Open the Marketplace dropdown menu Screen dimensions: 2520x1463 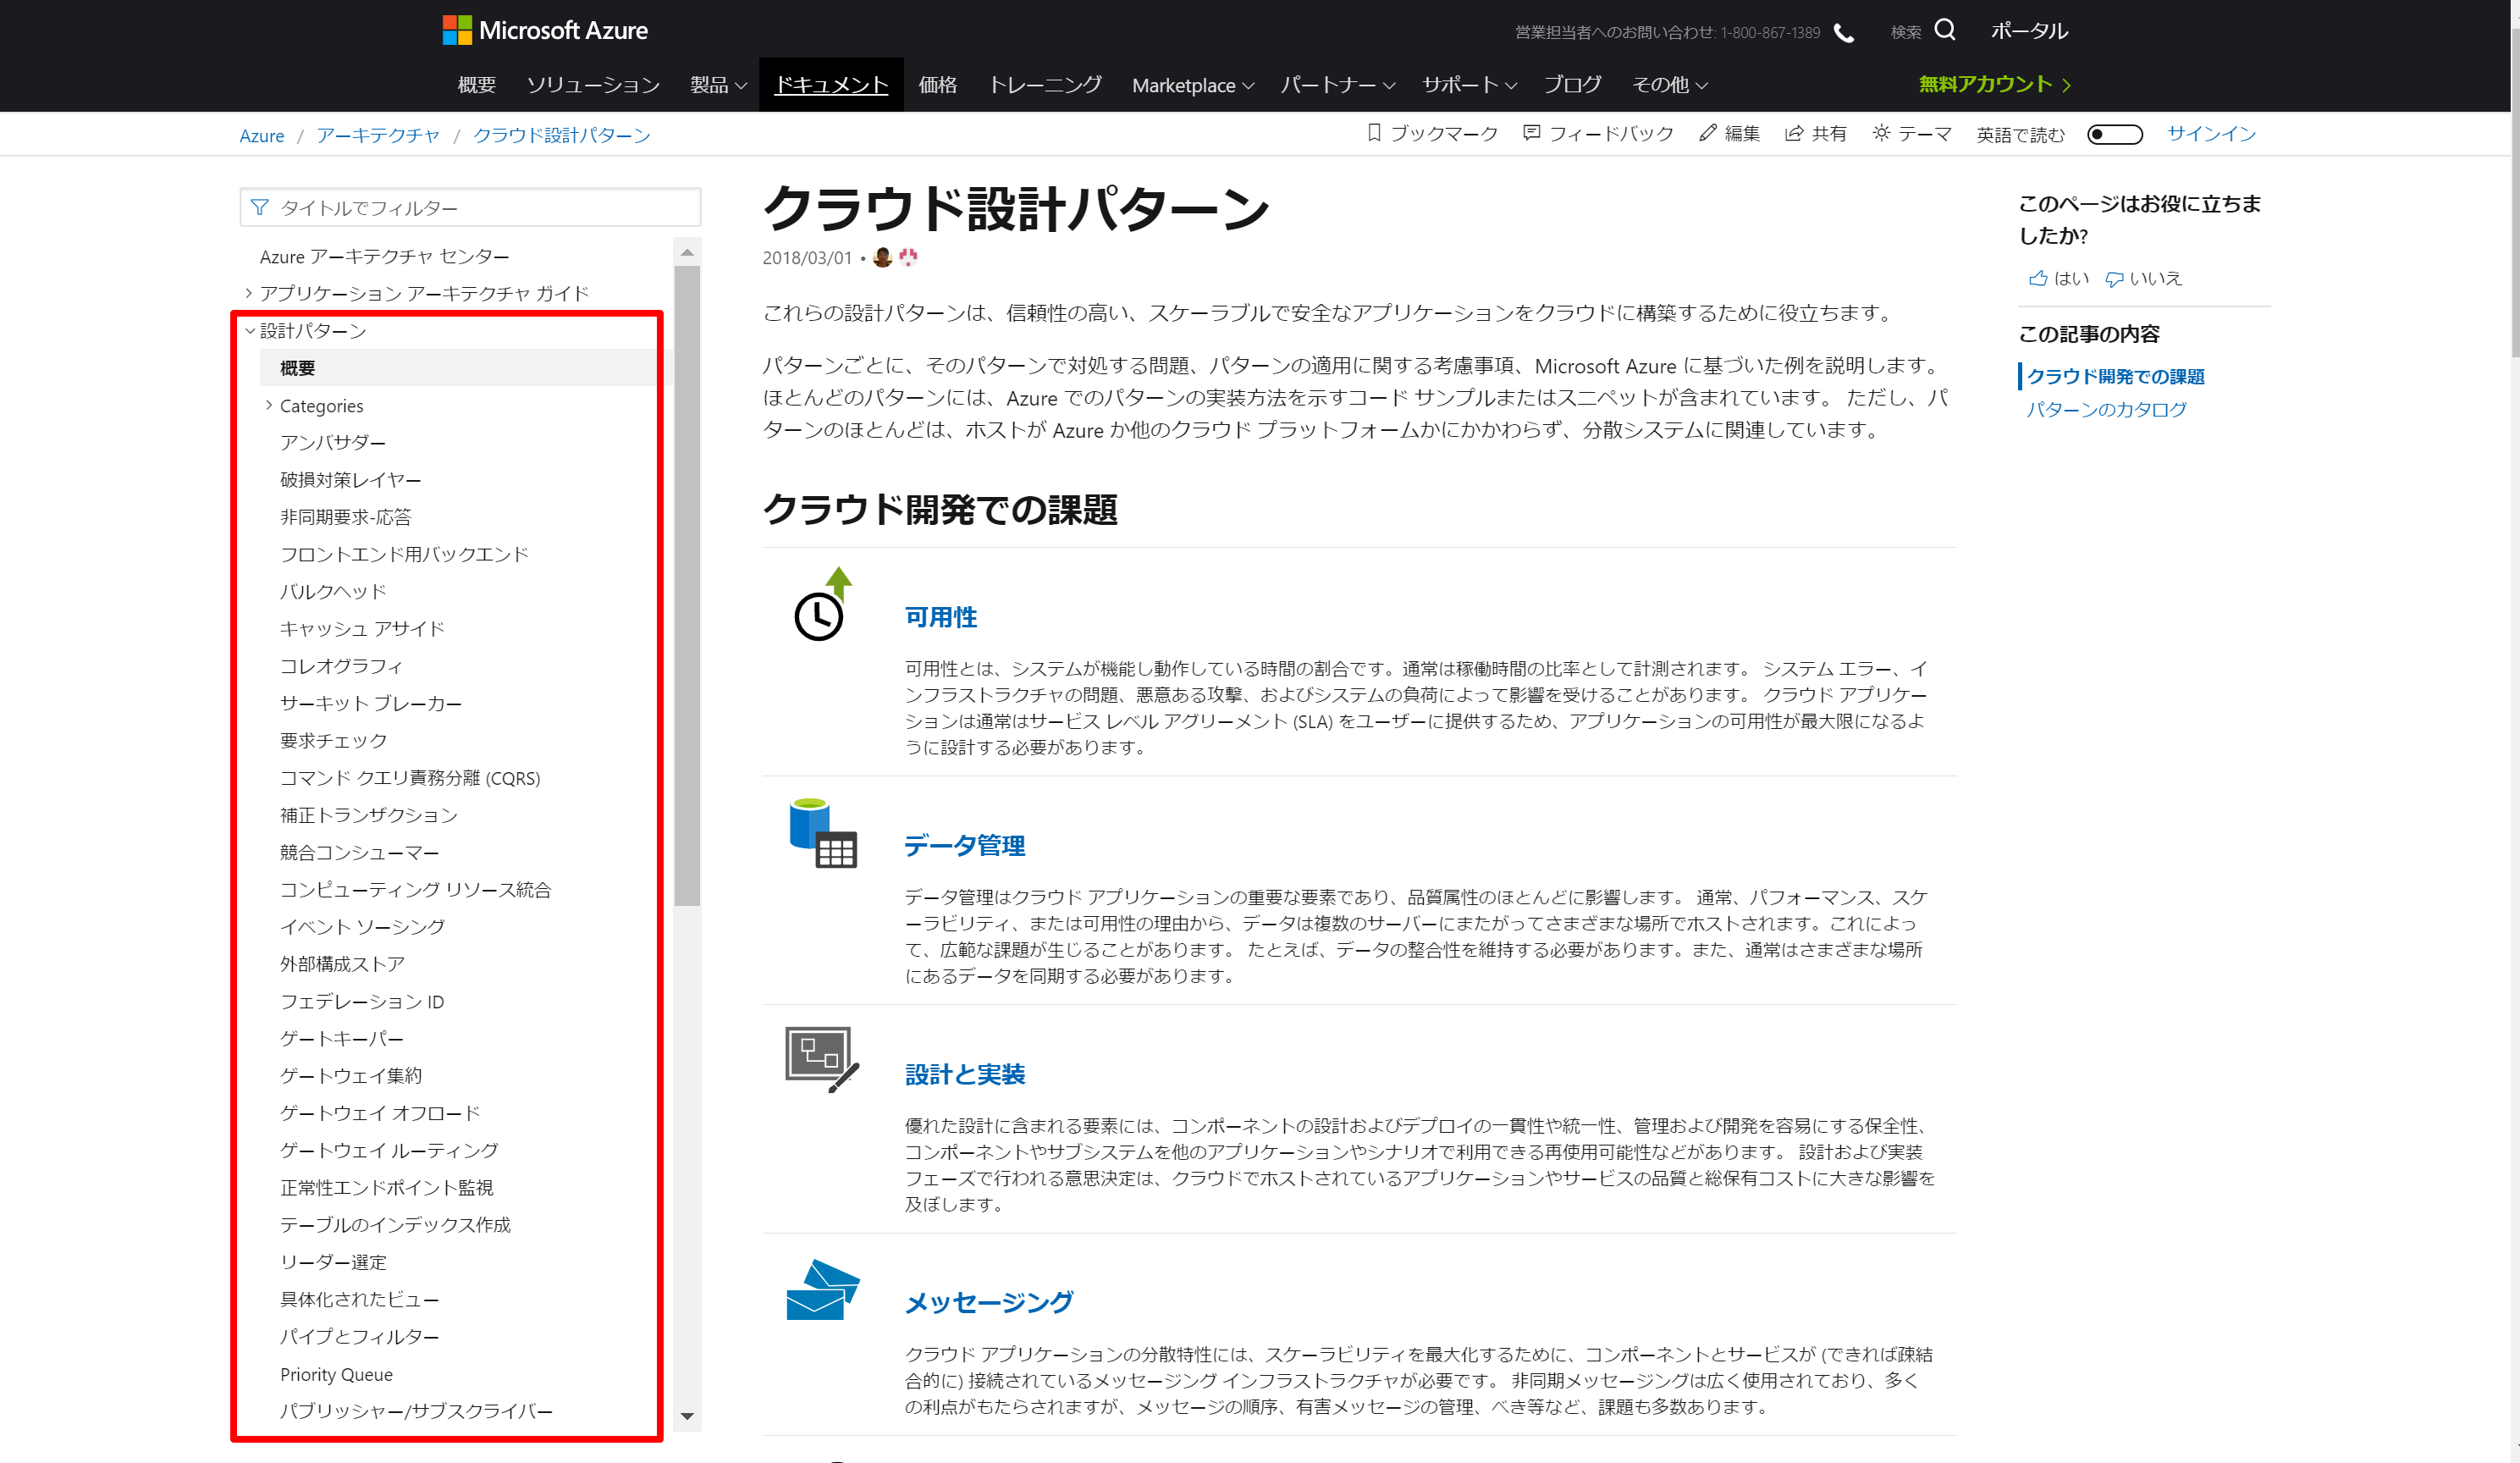pyautogui.click(x=1192, y=85)
